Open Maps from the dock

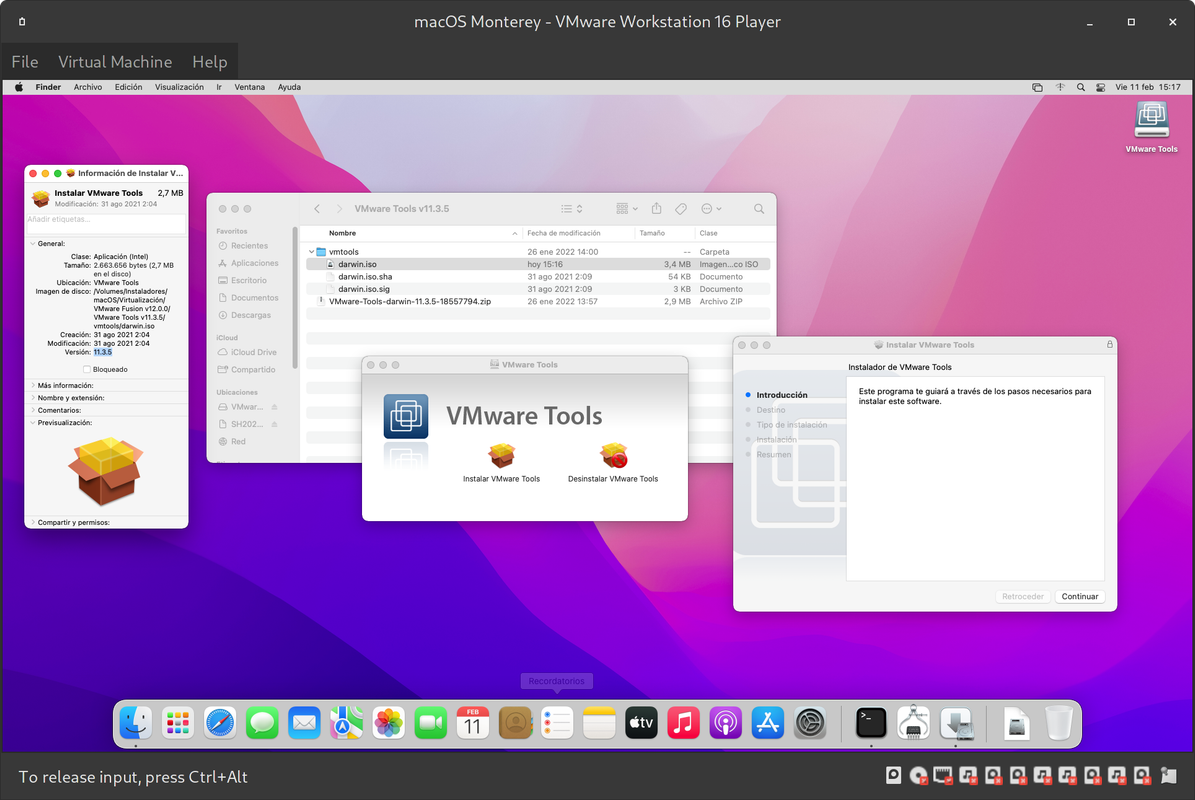[346, 722]
